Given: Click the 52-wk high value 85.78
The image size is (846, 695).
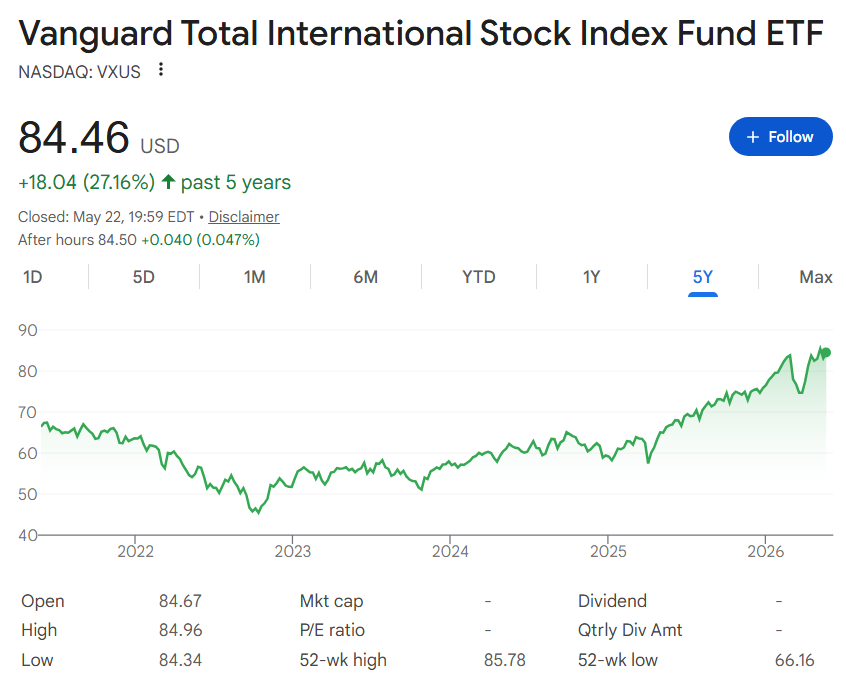Looking at the screenshot, I should [x=504, y=660].
